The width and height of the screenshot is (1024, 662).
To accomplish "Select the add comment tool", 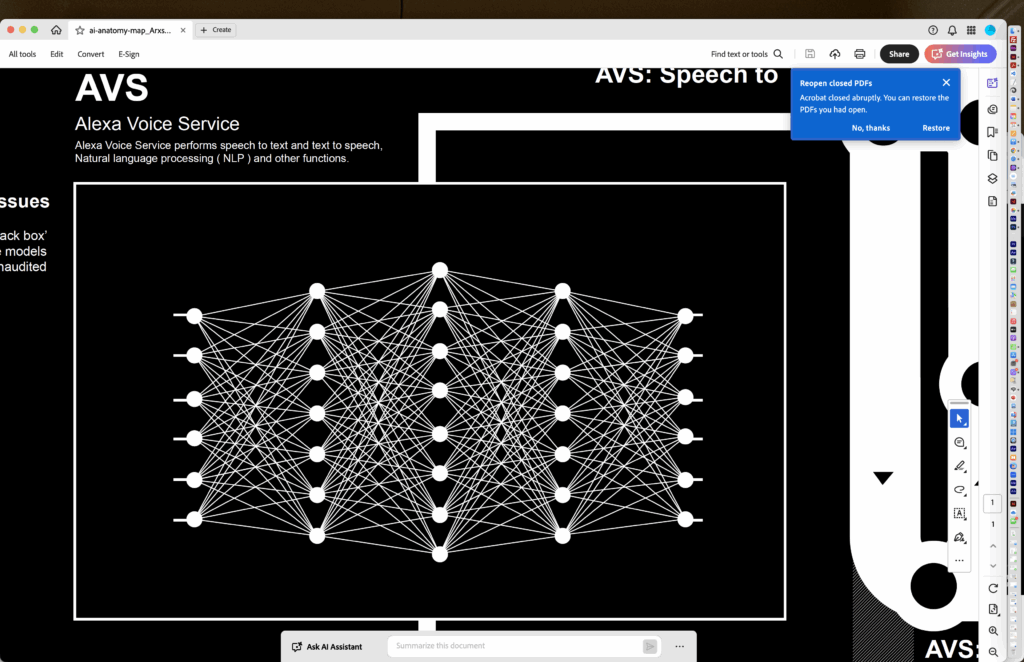I will point(959,443).
